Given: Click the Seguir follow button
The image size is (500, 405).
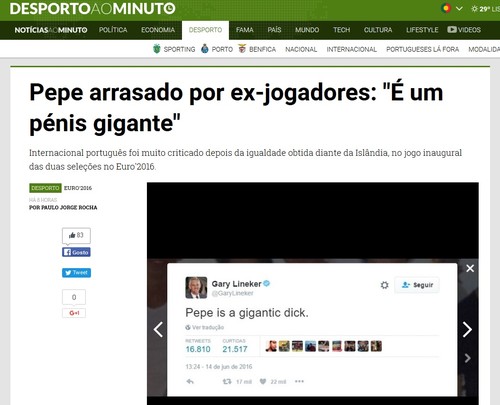Looking at the screenshot, I should pyautogui.click(x=417, y=285).
